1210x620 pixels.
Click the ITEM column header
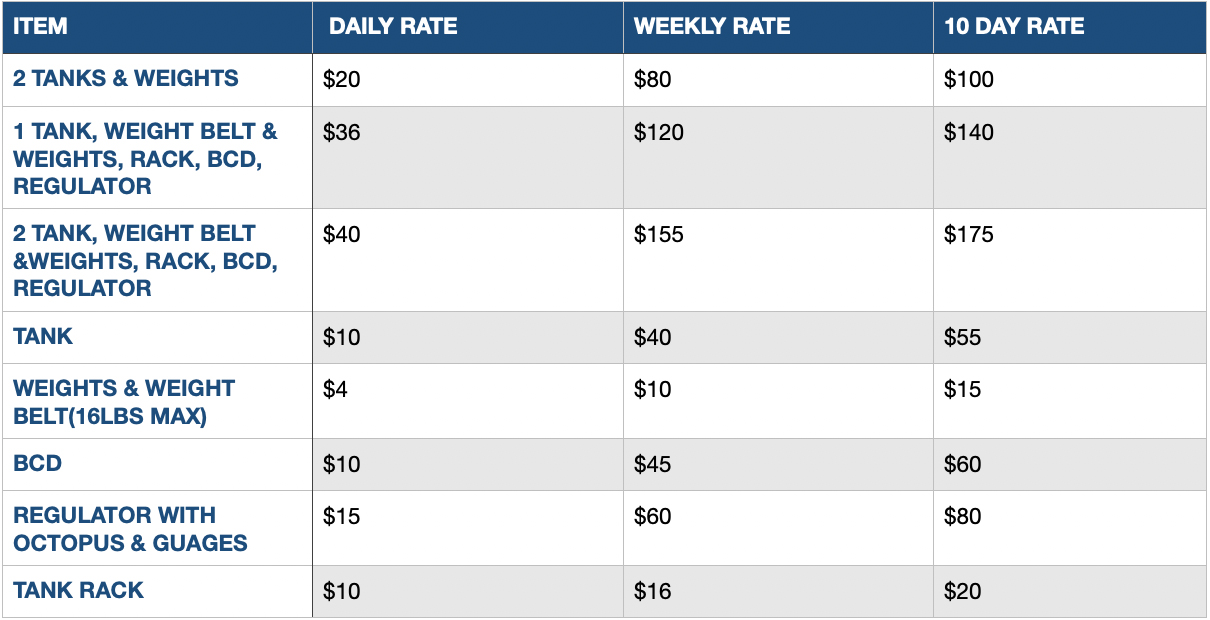41,27
